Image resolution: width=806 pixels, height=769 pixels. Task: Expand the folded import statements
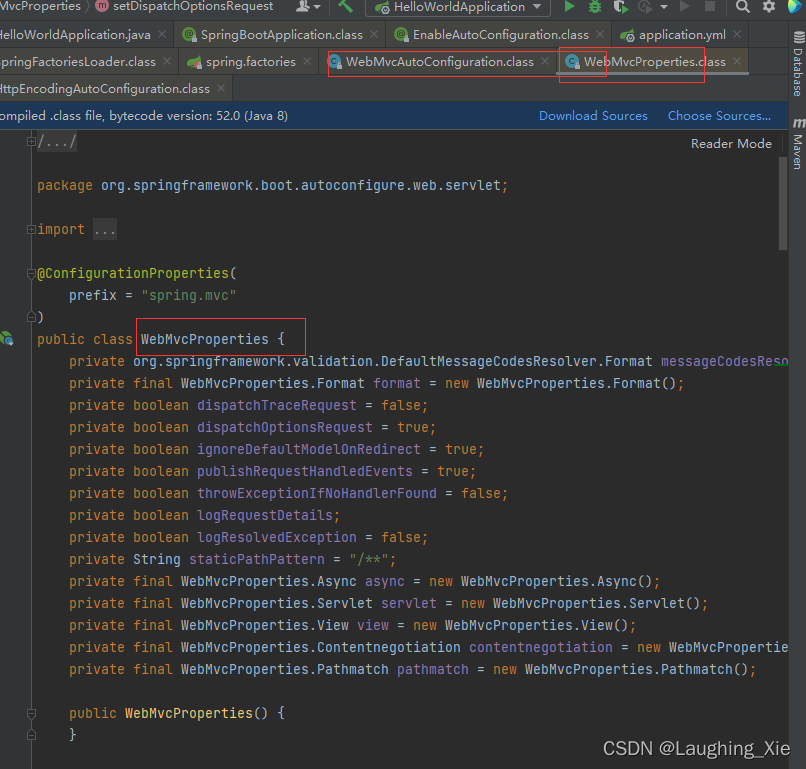[104, 229]
